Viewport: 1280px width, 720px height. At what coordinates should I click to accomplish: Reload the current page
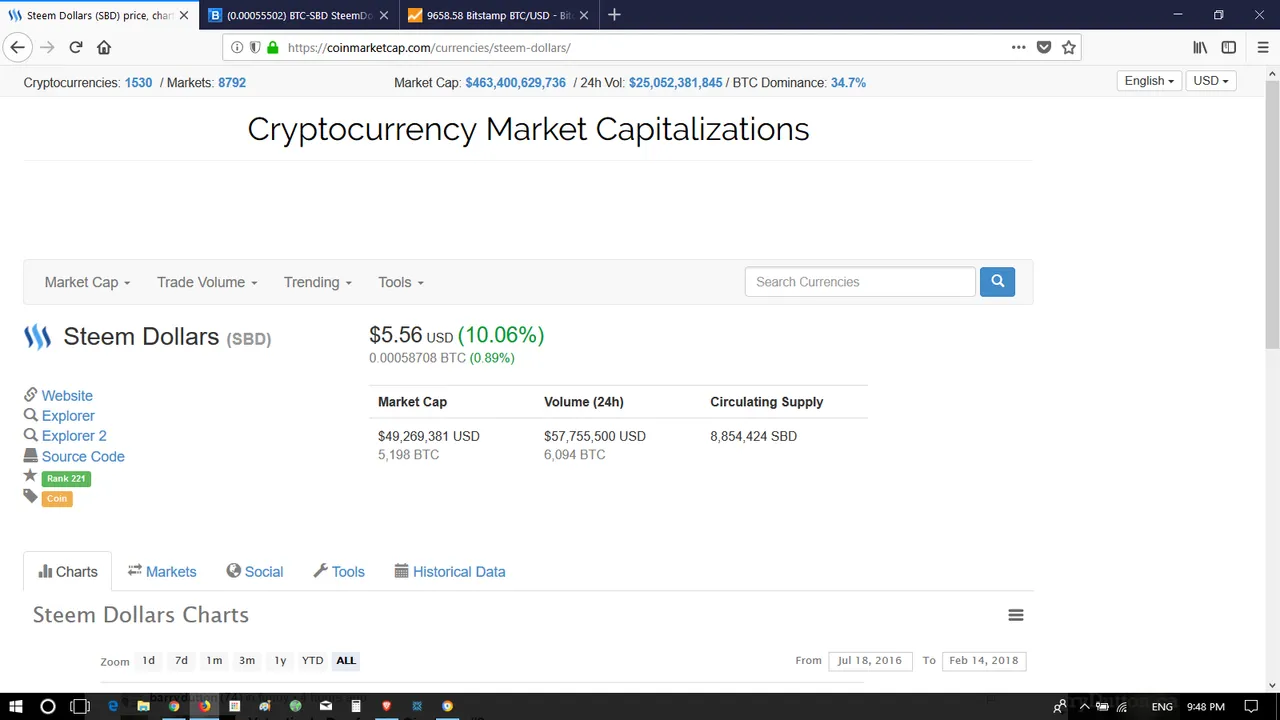76,47
